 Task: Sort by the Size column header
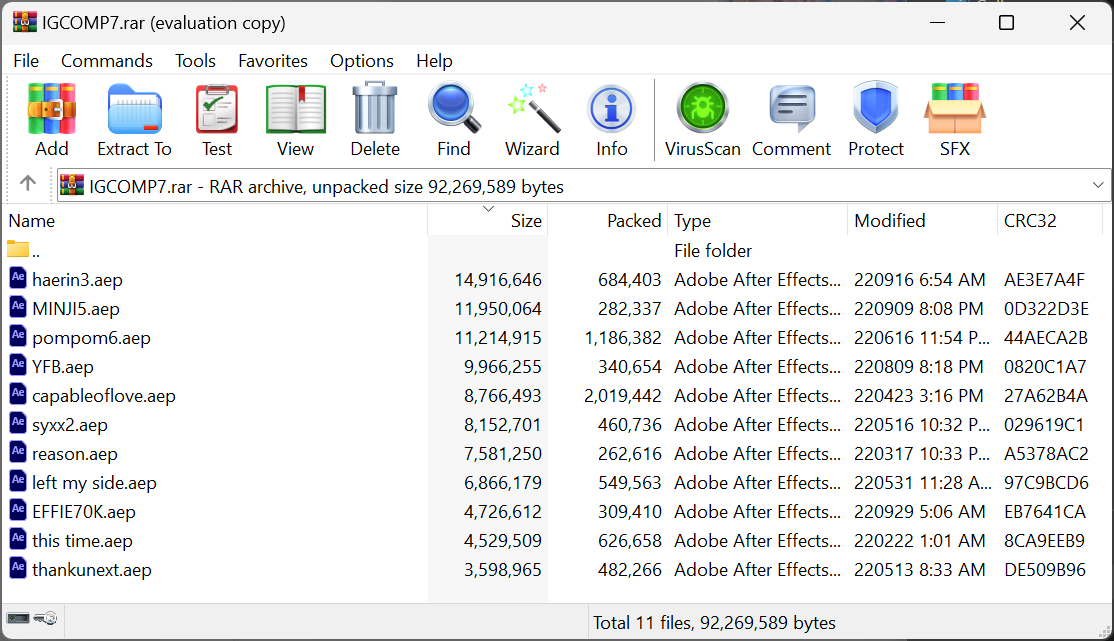click(x=488, y=221)
